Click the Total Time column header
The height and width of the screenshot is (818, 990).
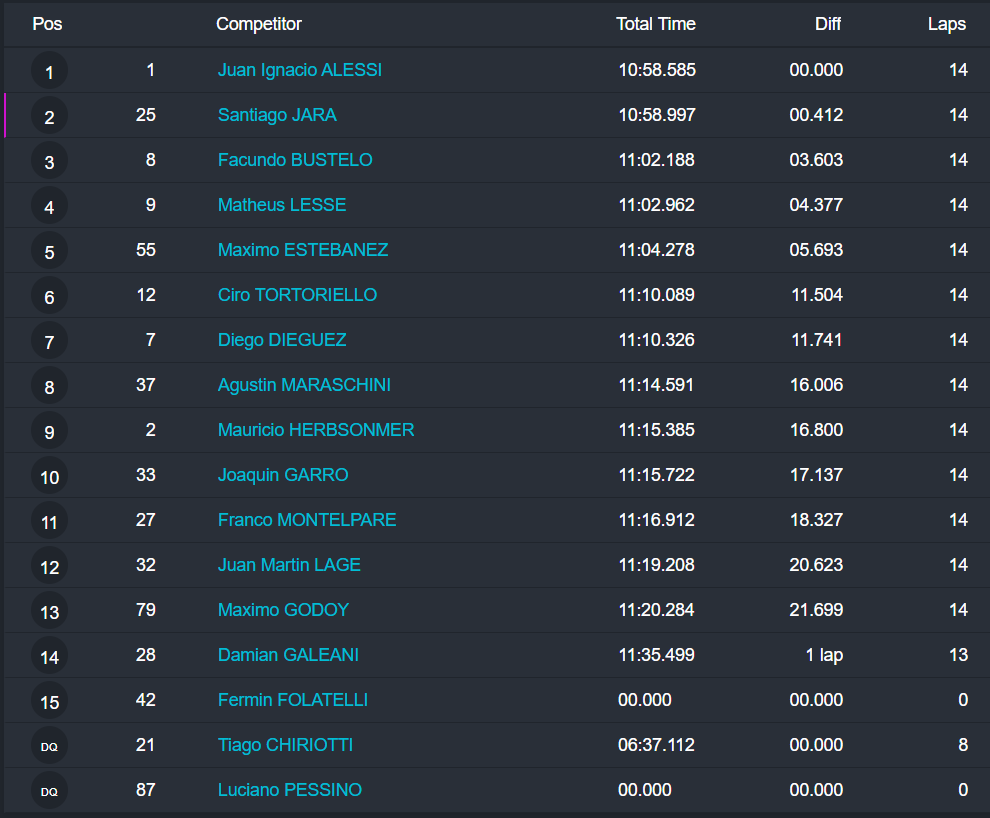656,24
